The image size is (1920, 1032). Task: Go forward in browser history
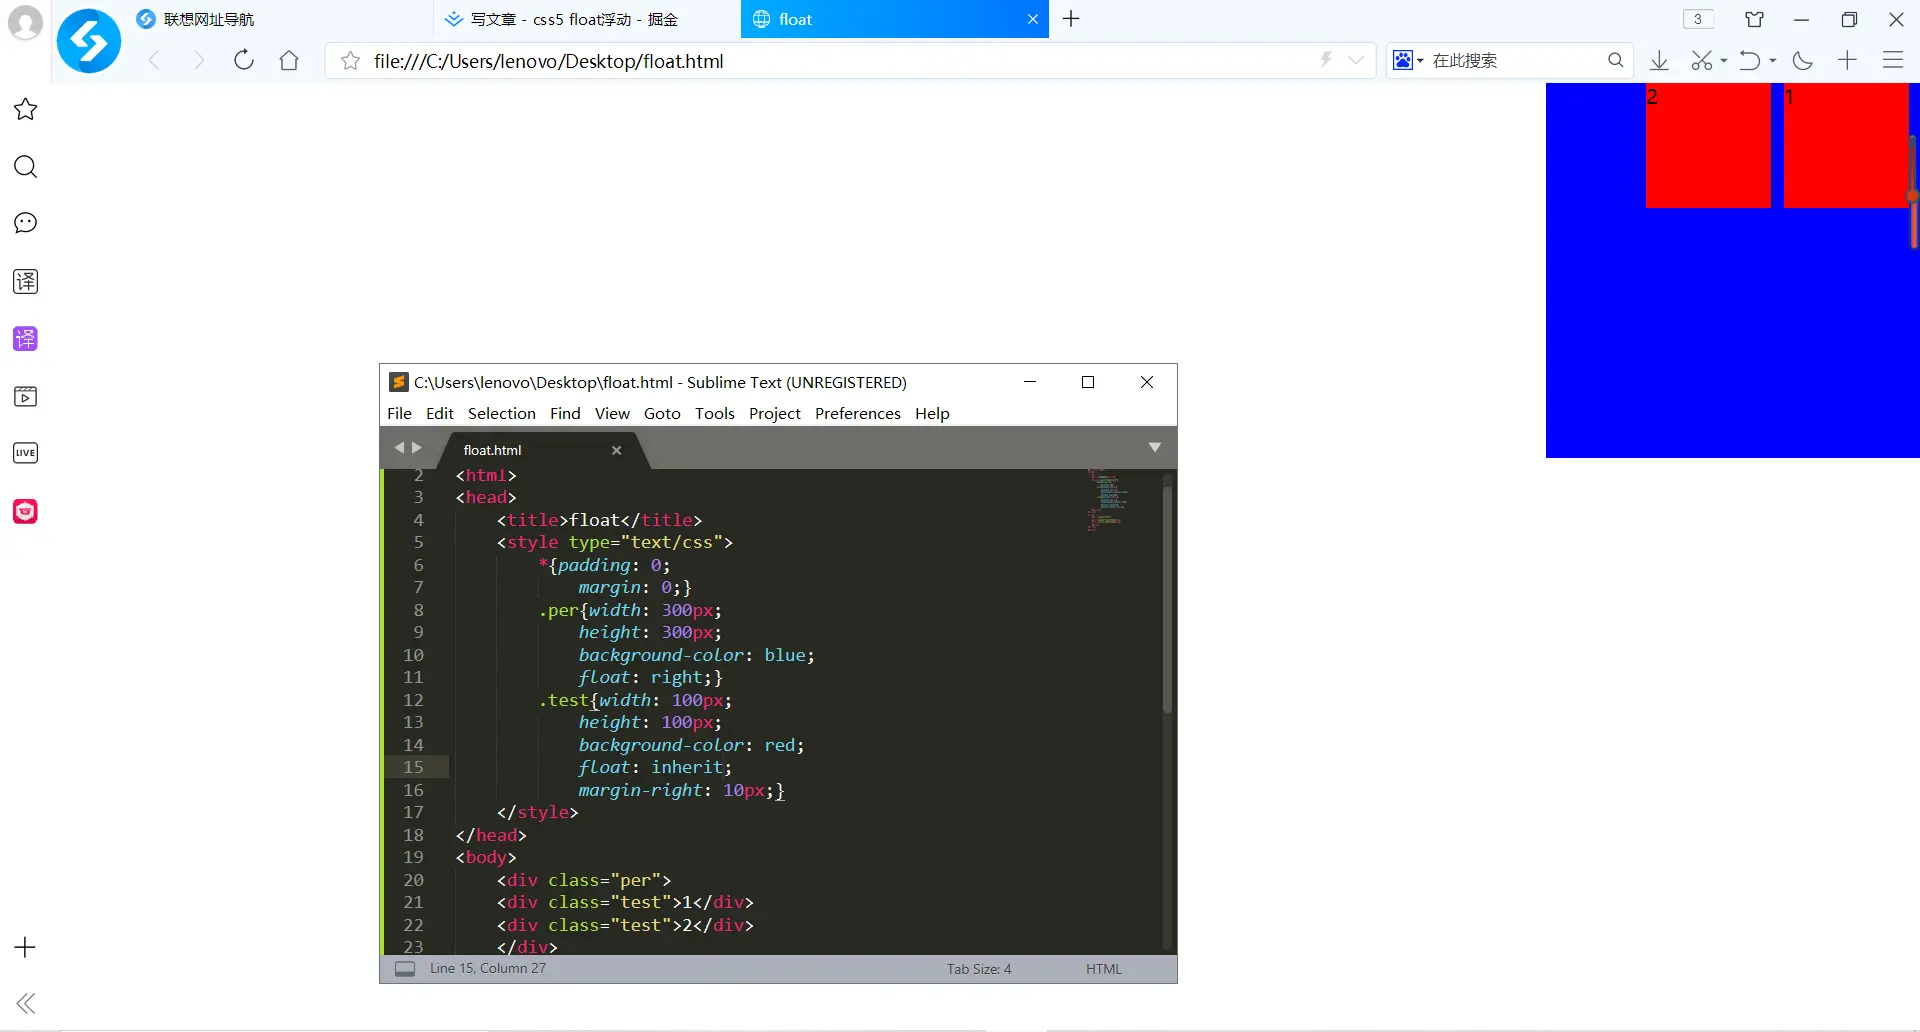click(x=199, y=61)
